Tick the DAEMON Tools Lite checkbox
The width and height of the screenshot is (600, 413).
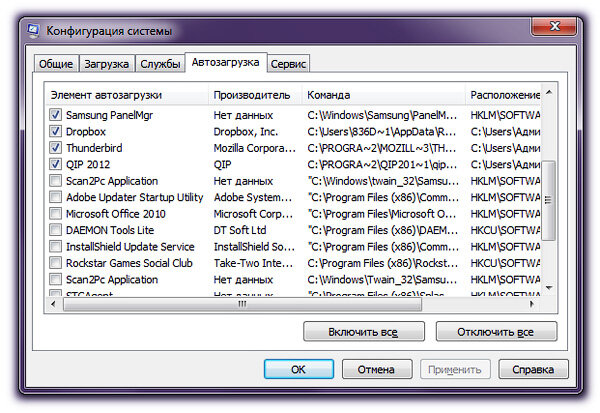[55, 230]
